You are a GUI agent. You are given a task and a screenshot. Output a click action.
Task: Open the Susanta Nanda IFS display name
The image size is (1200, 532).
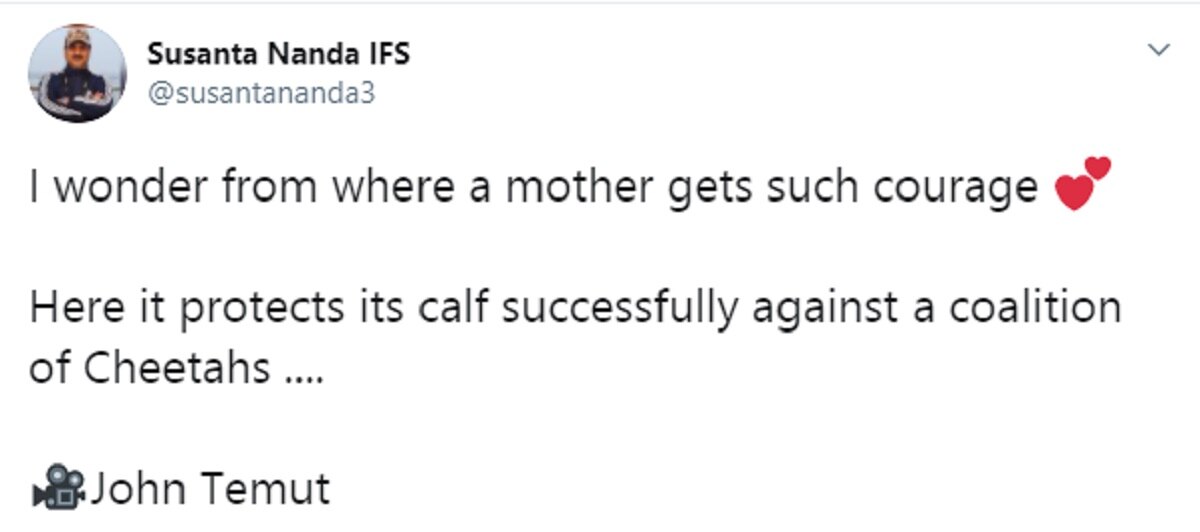[278, 54]
